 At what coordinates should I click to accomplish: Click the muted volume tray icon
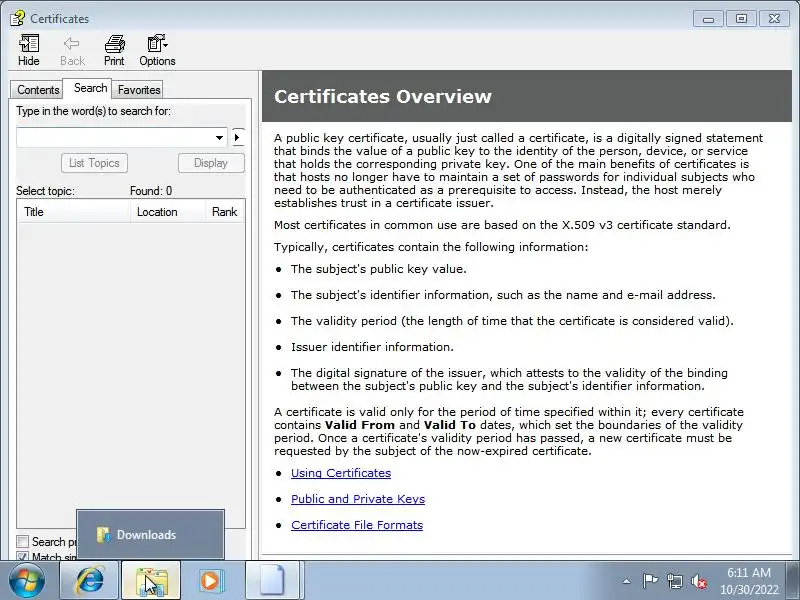point(698,581)
